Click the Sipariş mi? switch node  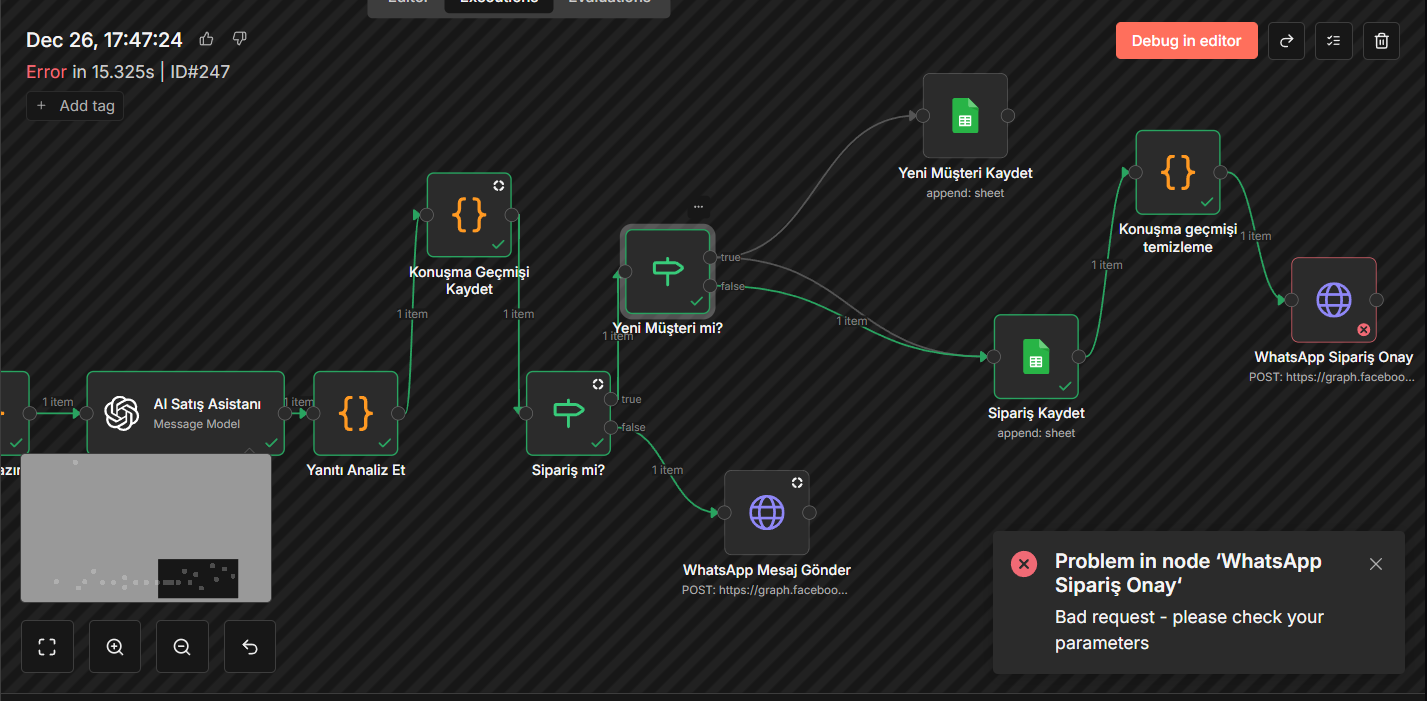pyautogui.click(x=568, y=413)
